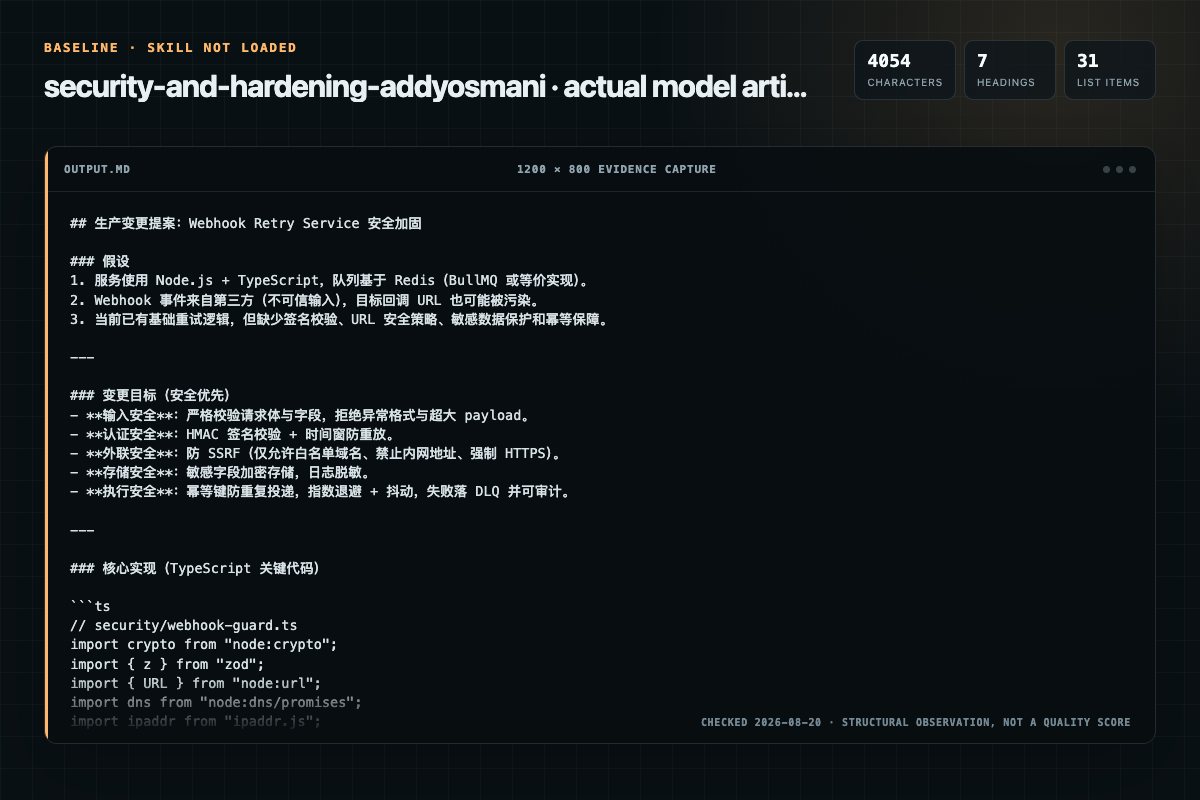Viewport: 1200px width, 800px height.
Task: Click the line 'import crypto from "node:crypto"'
Action: (204, 644)
